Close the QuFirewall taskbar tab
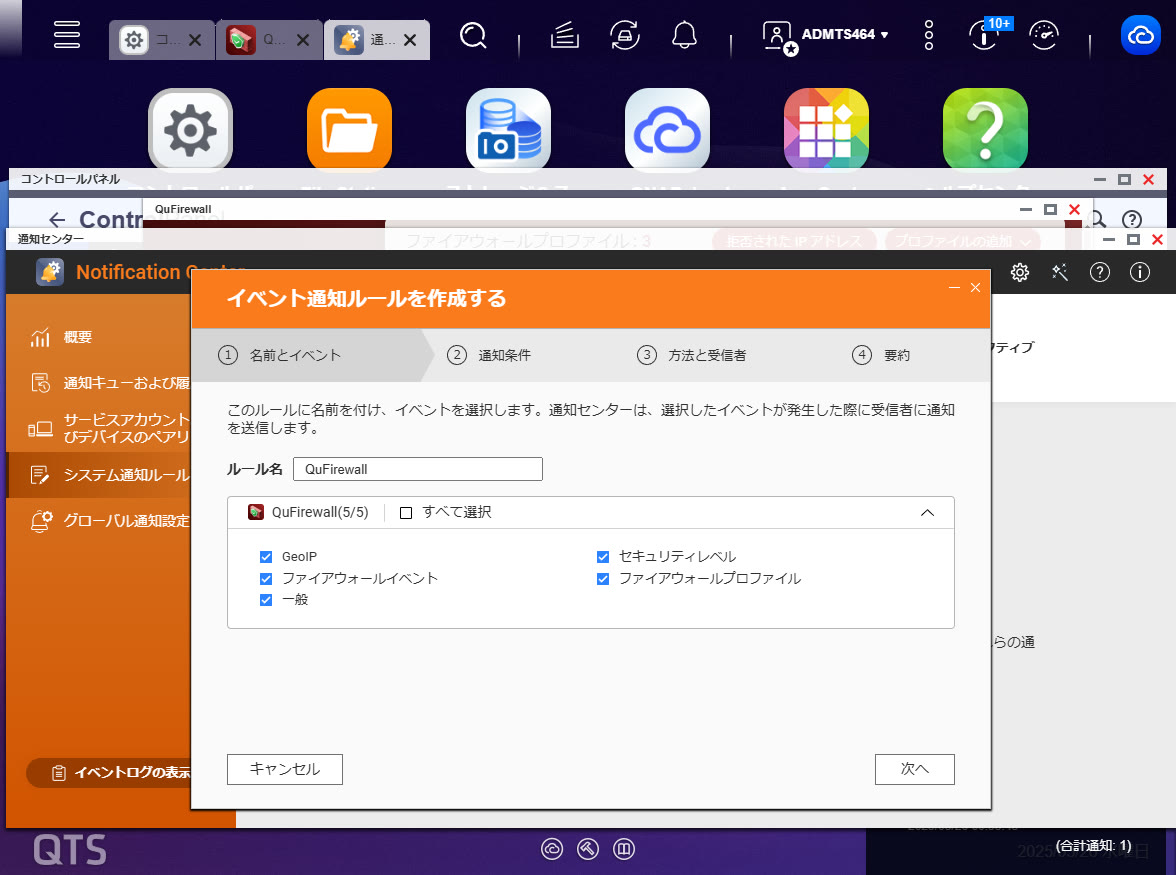 [303, 40]
